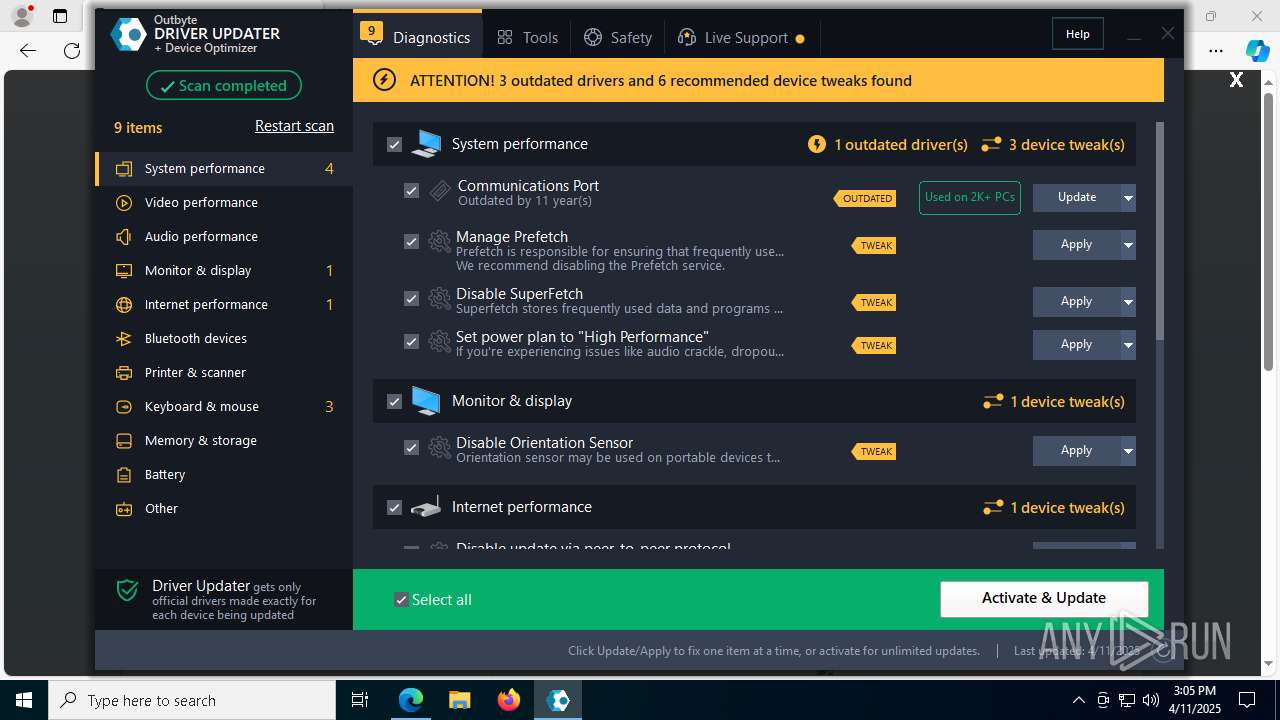Uncheck the Disable SuperFetch checkbox

click(x=411, y=298)
